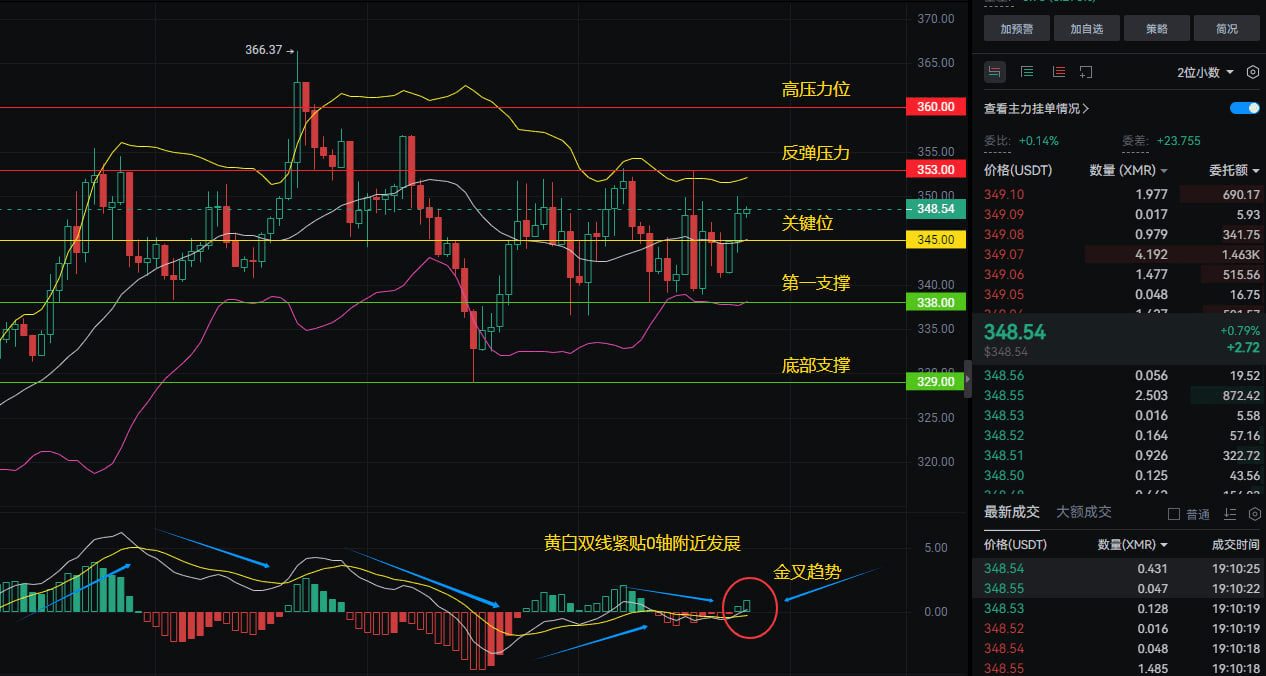Viewport: 1266px width, 676px height.
Task: Select the 最新成交 tab
Action: point(1011,512)
